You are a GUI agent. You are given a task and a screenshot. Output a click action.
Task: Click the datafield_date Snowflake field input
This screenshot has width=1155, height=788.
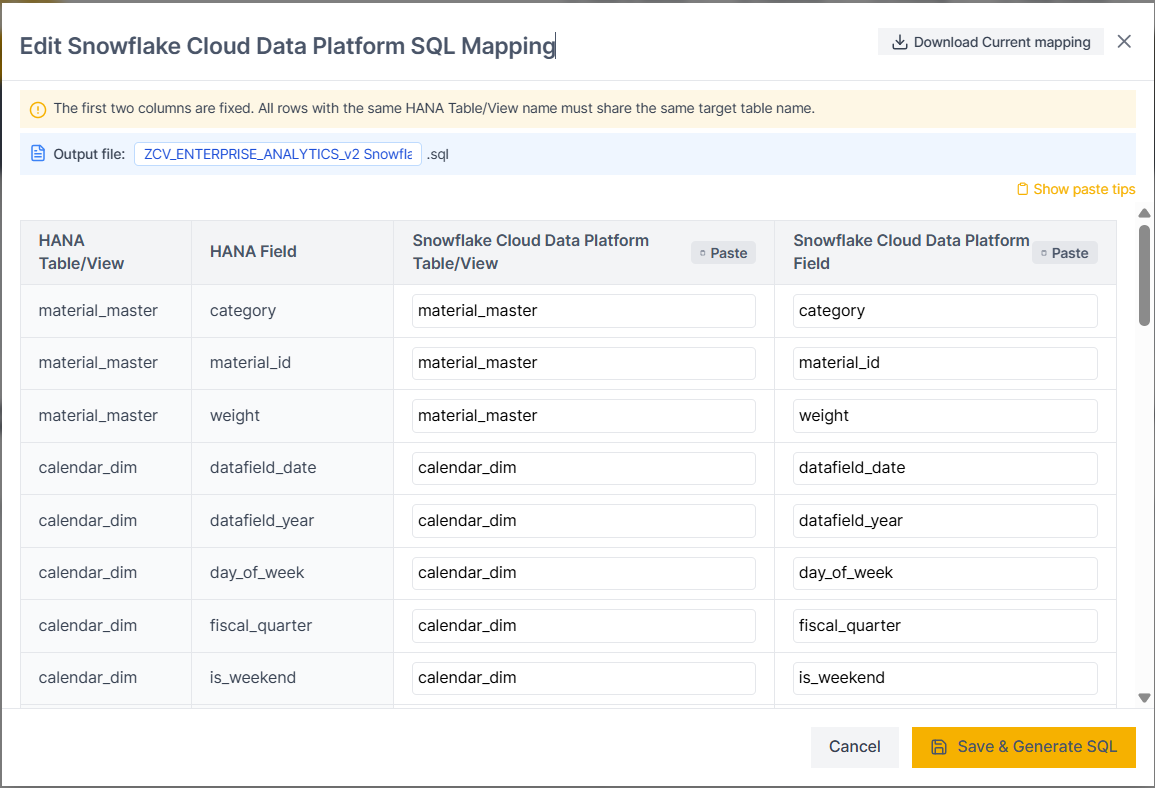click(x=945, y=468)
